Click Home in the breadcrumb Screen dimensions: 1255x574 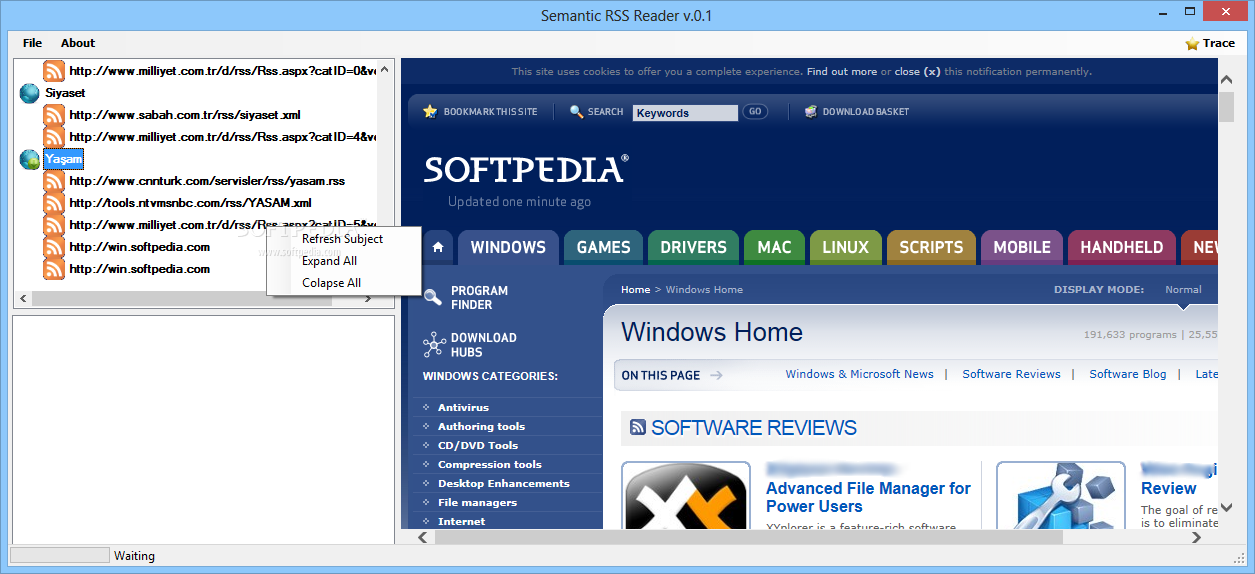[635, 290]
